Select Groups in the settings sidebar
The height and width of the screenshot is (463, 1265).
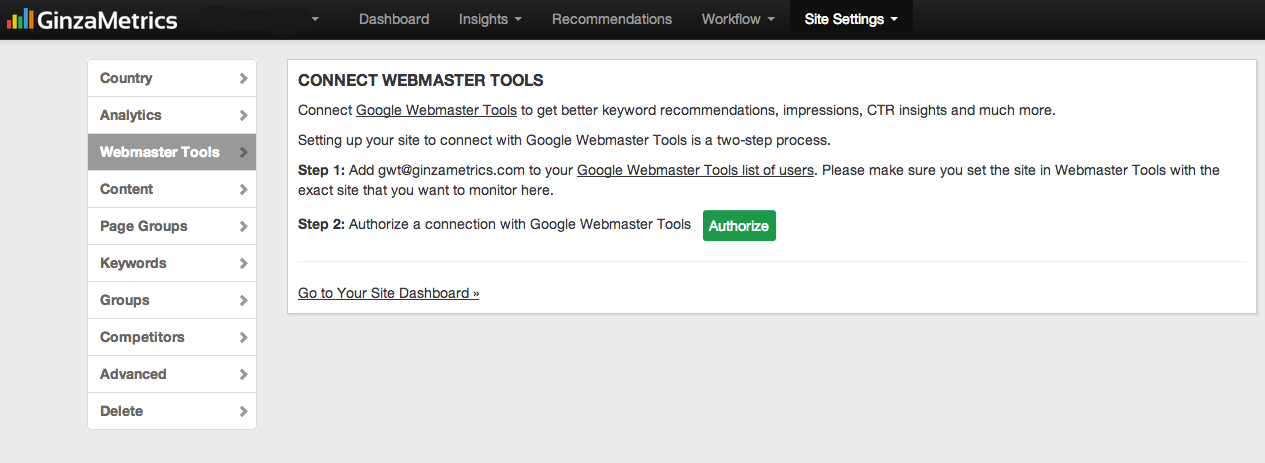pos(172,300)
